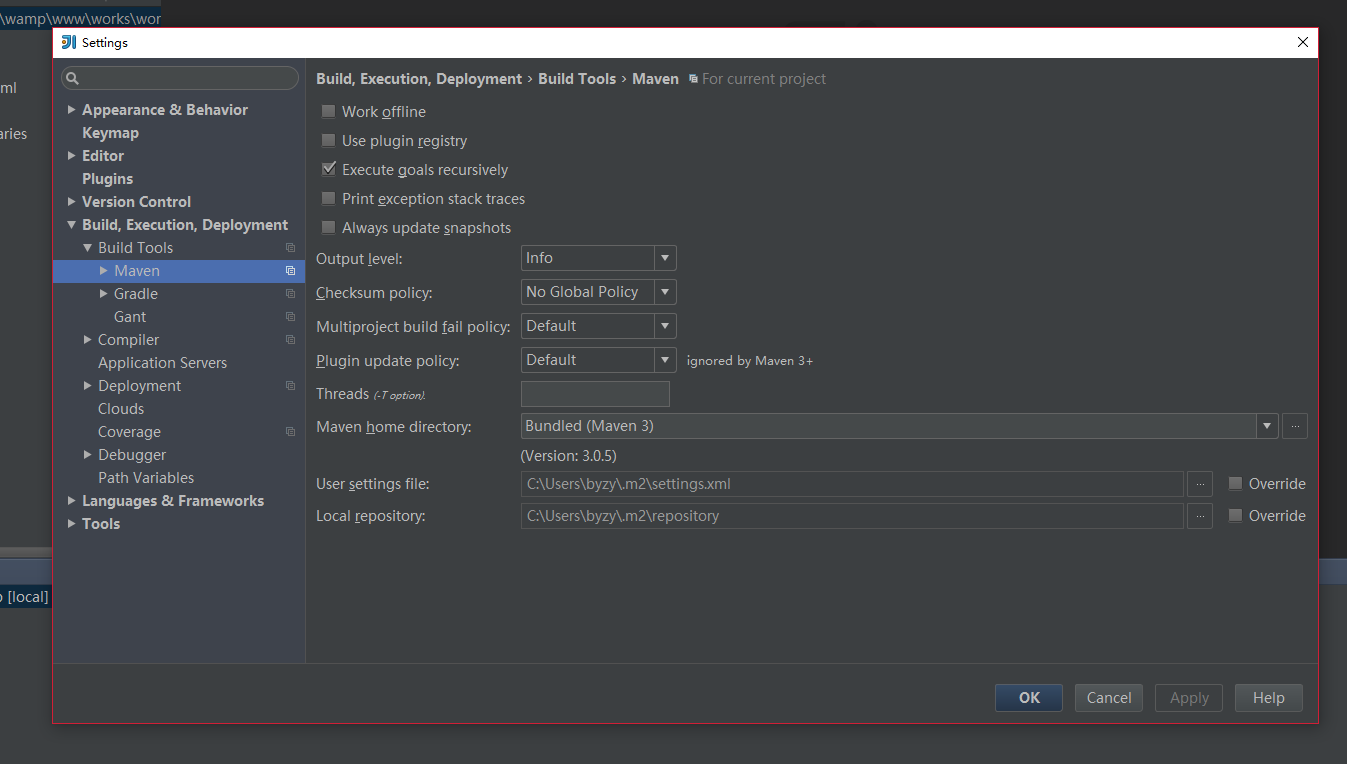Collapse Build, Execution, Deployment node
This screenshot has width=1347, height=764.
coord(72,225)
